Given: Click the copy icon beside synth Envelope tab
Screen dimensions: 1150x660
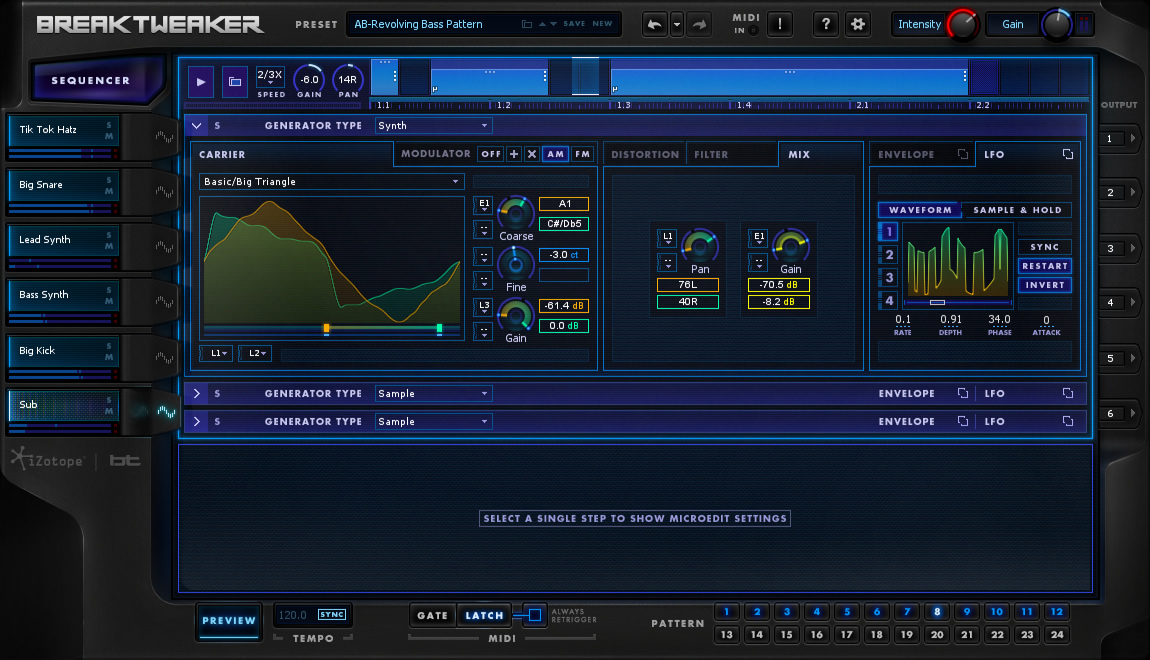Looking at the screenshot, I should point(963,154).
